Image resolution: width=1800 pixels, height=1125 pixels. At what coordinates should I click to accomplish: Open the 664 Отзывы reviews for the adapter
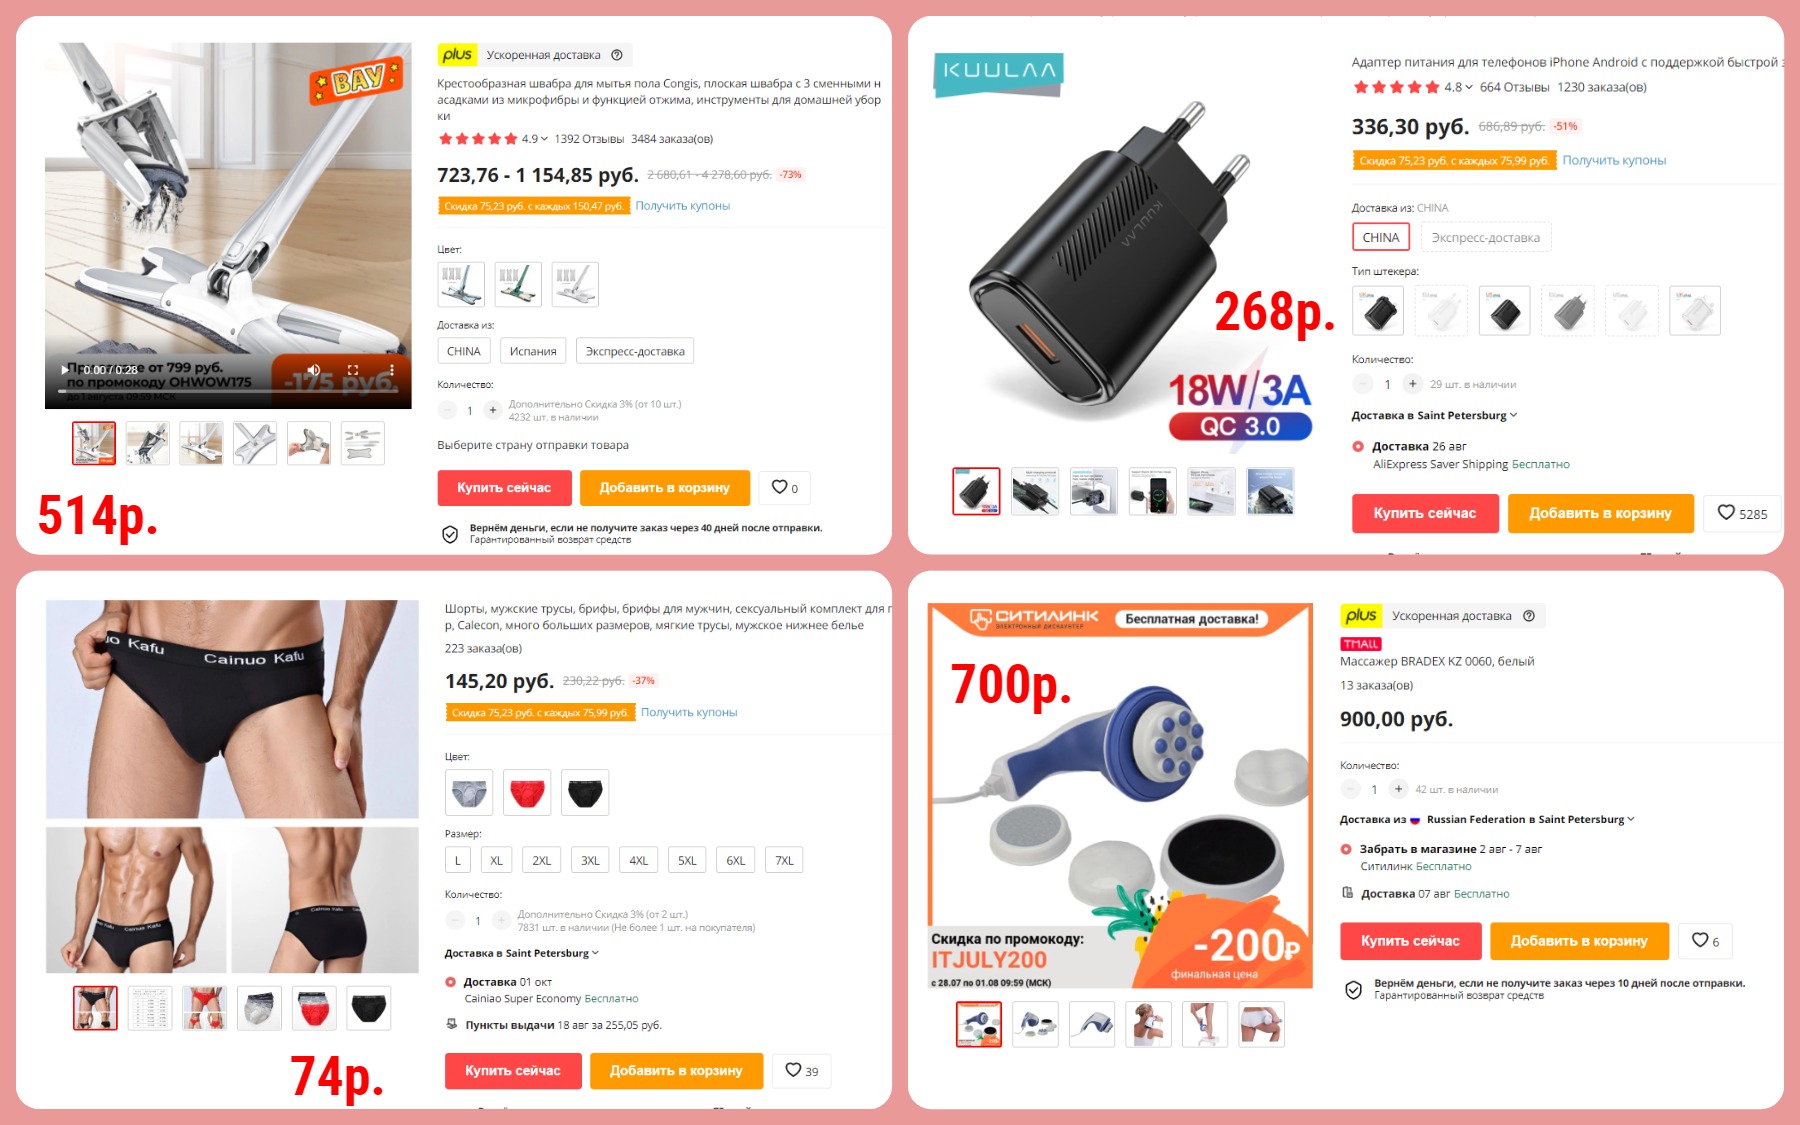tap(1514, 87)
